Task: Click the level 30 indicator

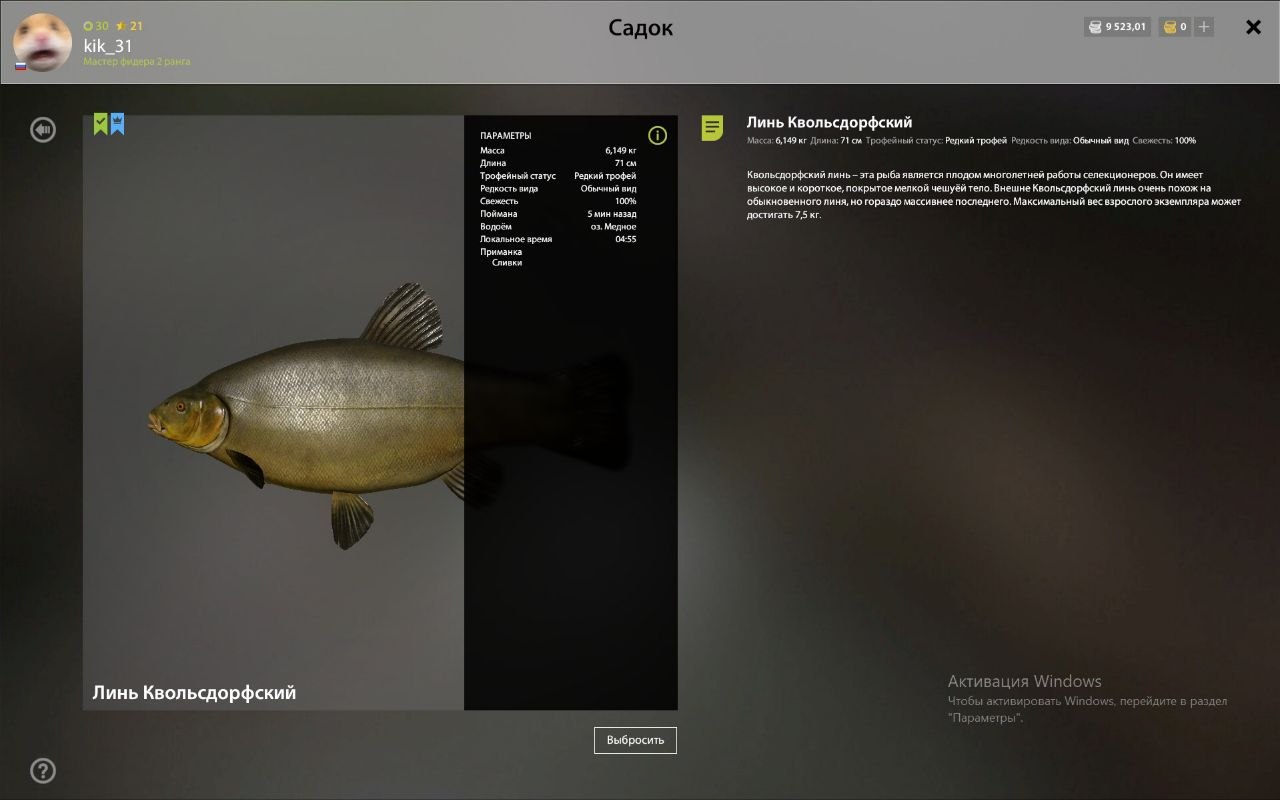Action: coord(96,26)
